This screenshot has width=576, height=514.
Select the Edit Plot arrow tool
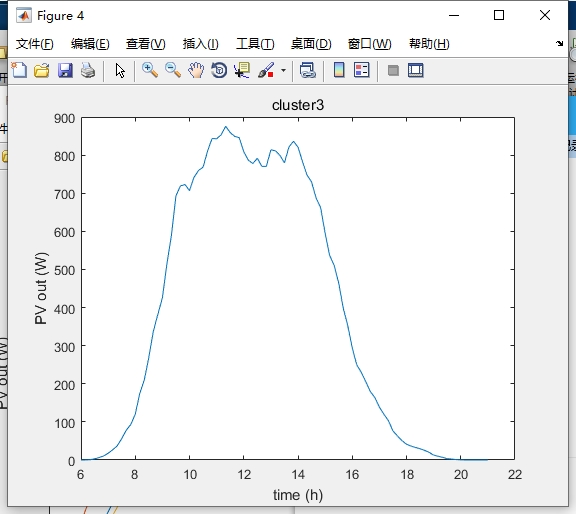tap(120, 70)
